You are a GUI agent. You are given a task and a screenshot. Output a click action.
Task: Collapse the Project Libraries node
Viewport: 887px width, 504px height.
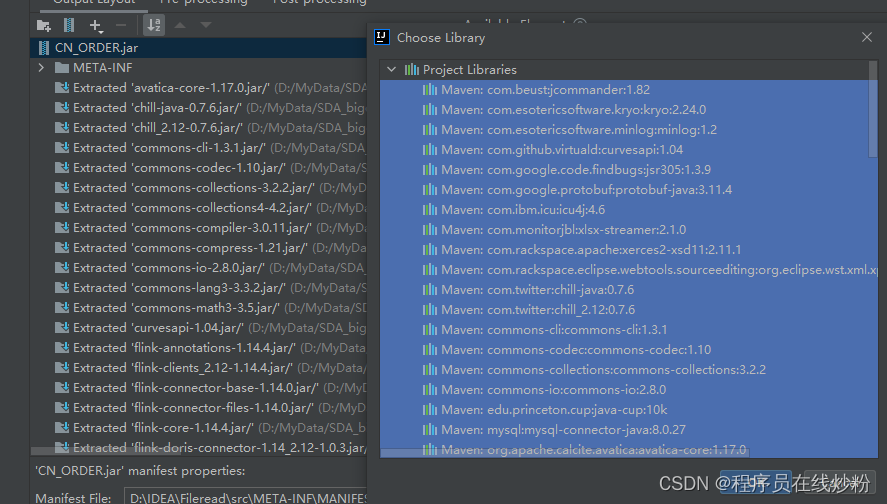(x=391, y=70)
